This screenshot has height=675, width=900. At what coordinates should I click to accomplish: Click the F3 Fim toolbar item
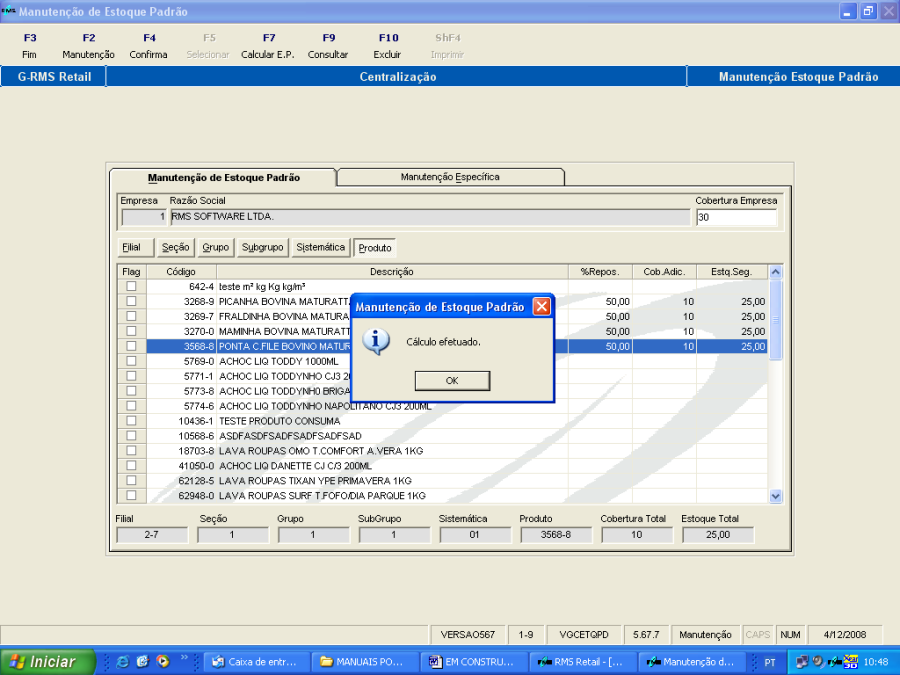(30, 46)
